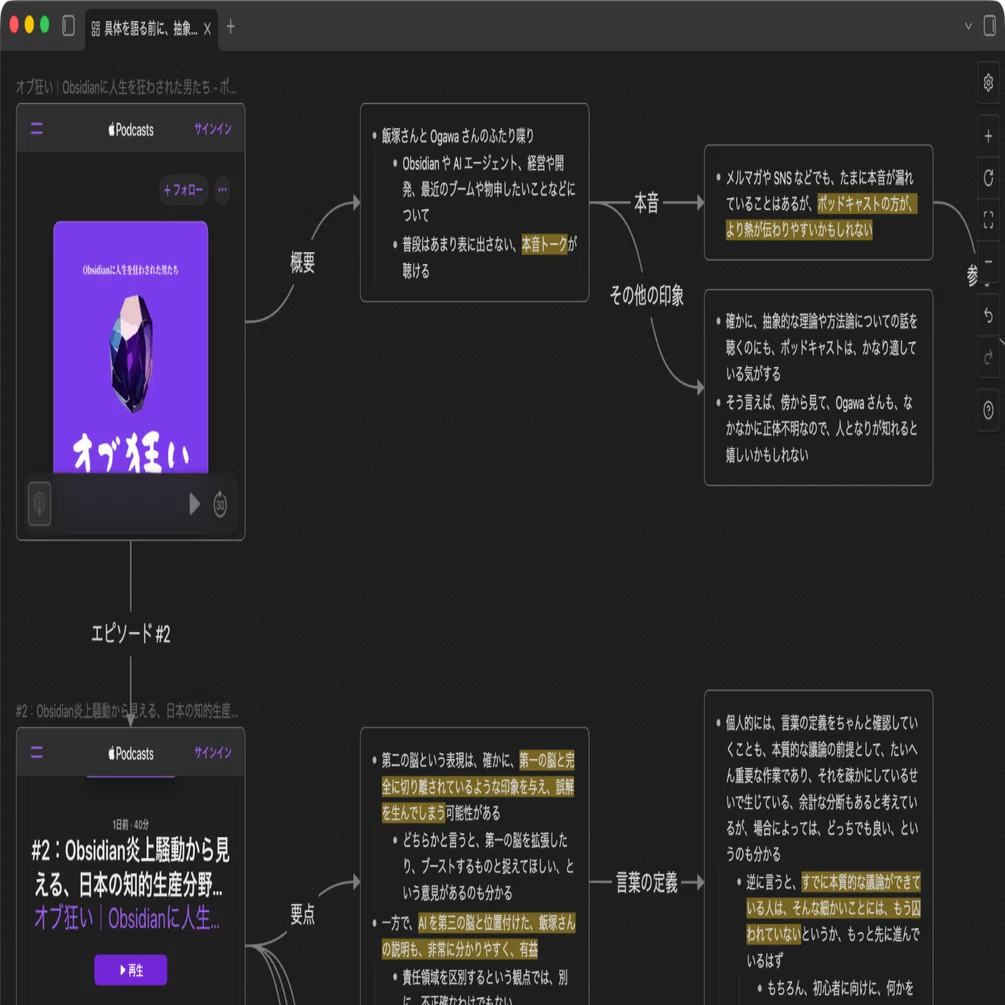Click サインイン in top Podcasts card
Viewport: 1005px width, 1005px height.
pos(213,129)
